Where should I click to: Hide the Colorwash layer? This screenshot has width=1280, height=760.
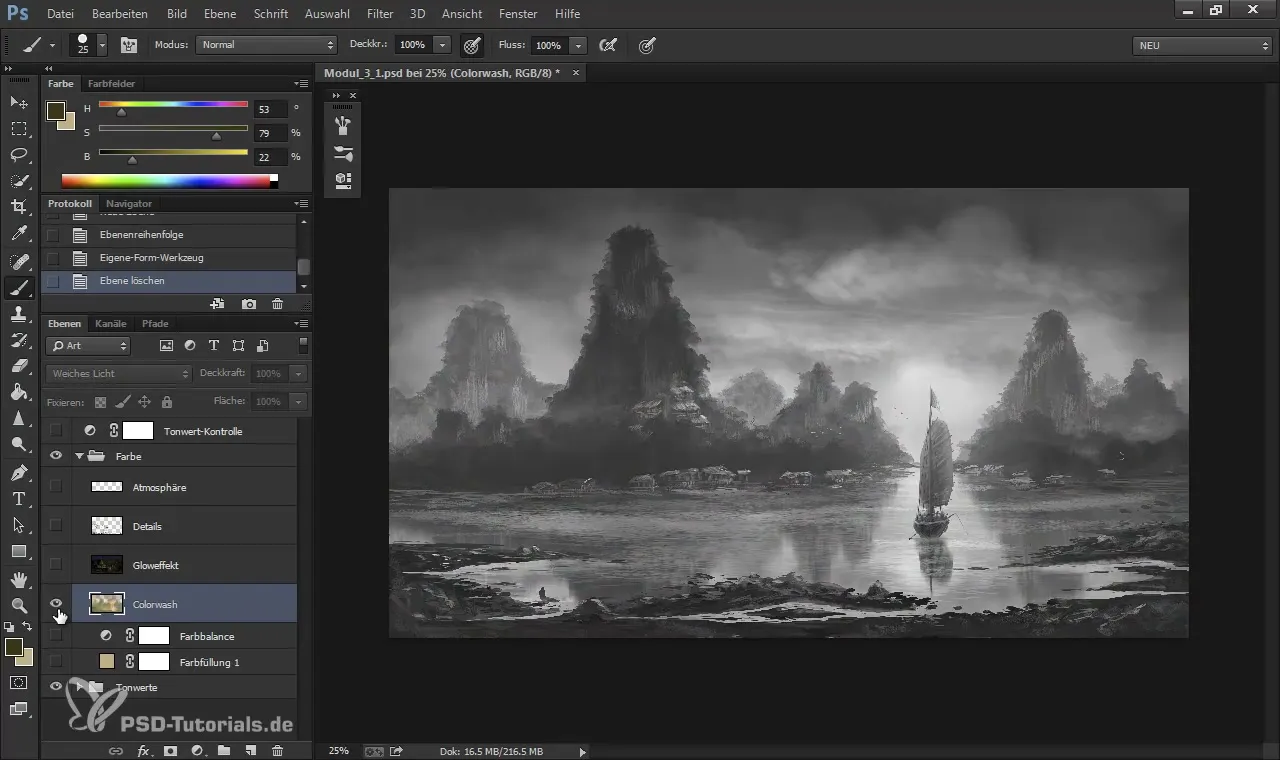[x=56, y=604]
